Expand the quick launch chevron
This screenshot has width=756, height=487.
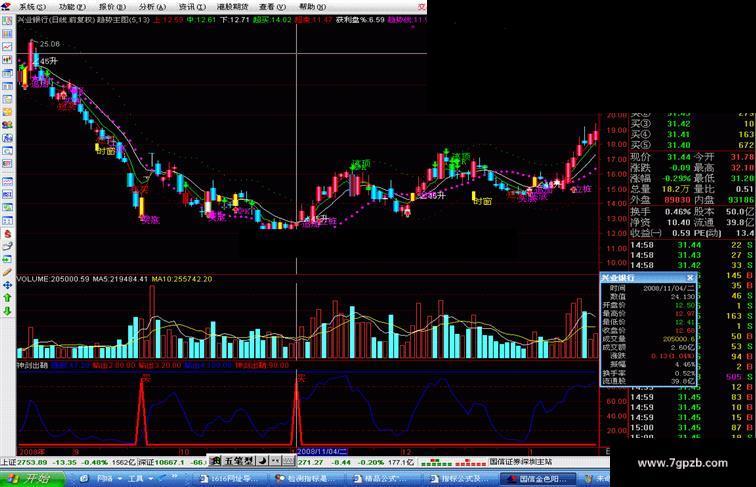point(174,478)
